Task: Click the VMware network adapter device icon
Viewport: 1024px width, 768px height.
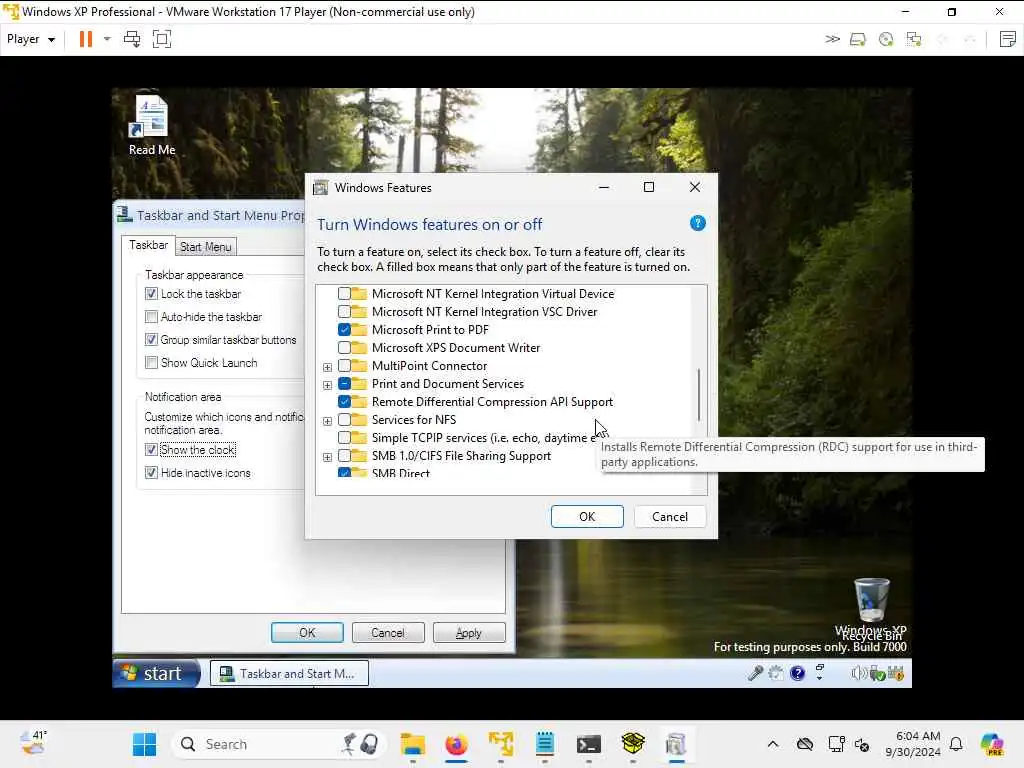Action: click(914, 40)
